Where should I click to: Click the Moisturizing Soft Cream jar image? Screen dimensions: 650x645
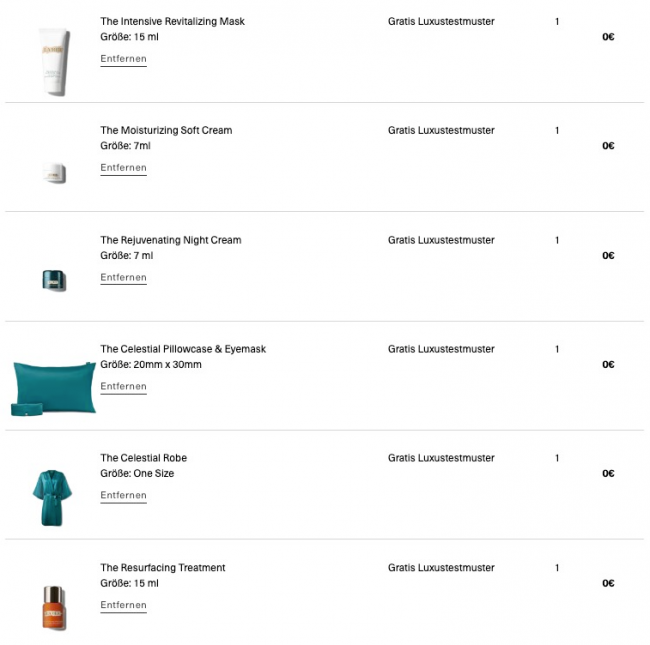coord(54,173)
